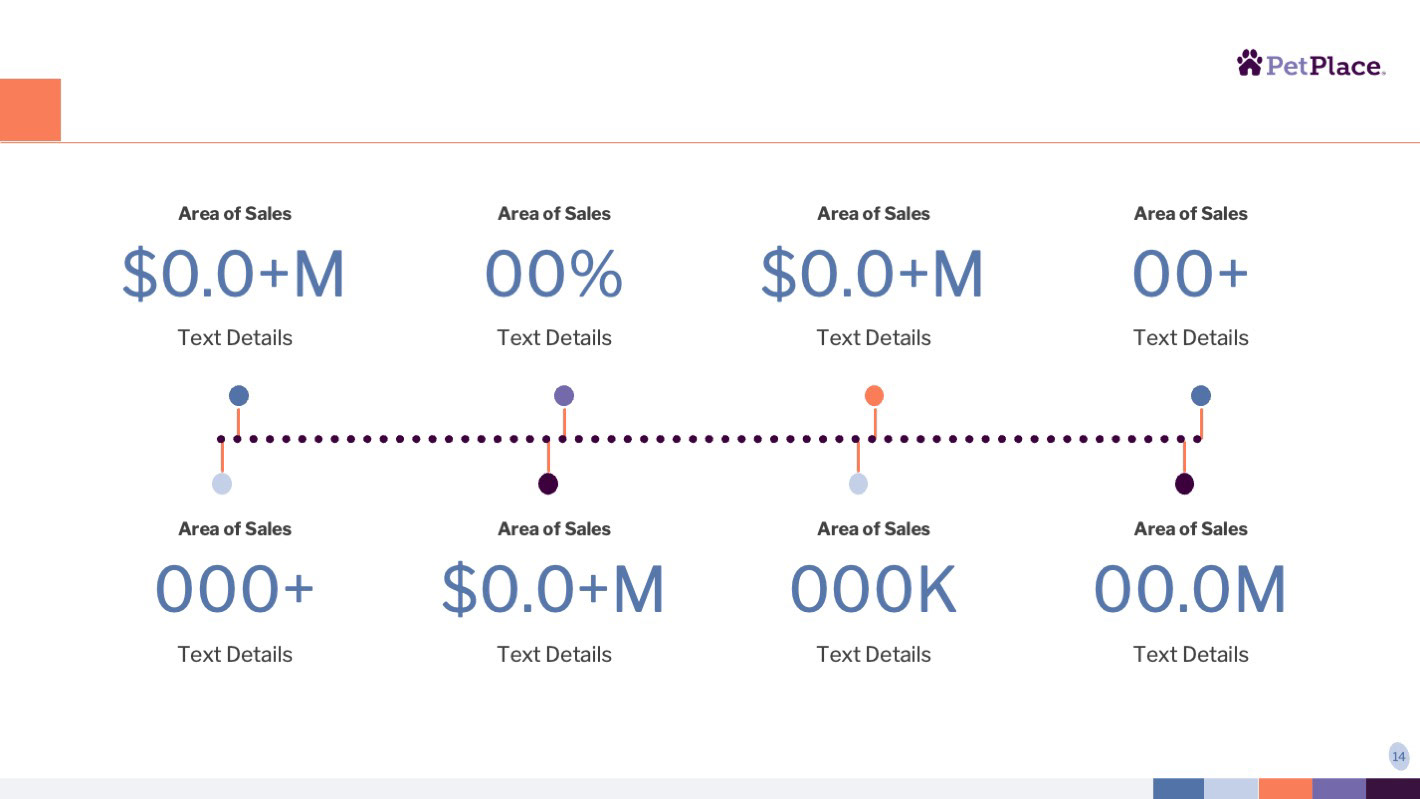Select the purple timeline marker above the dotted line
The width and height of the screenshot is (1420, 799).
(564, 395)
